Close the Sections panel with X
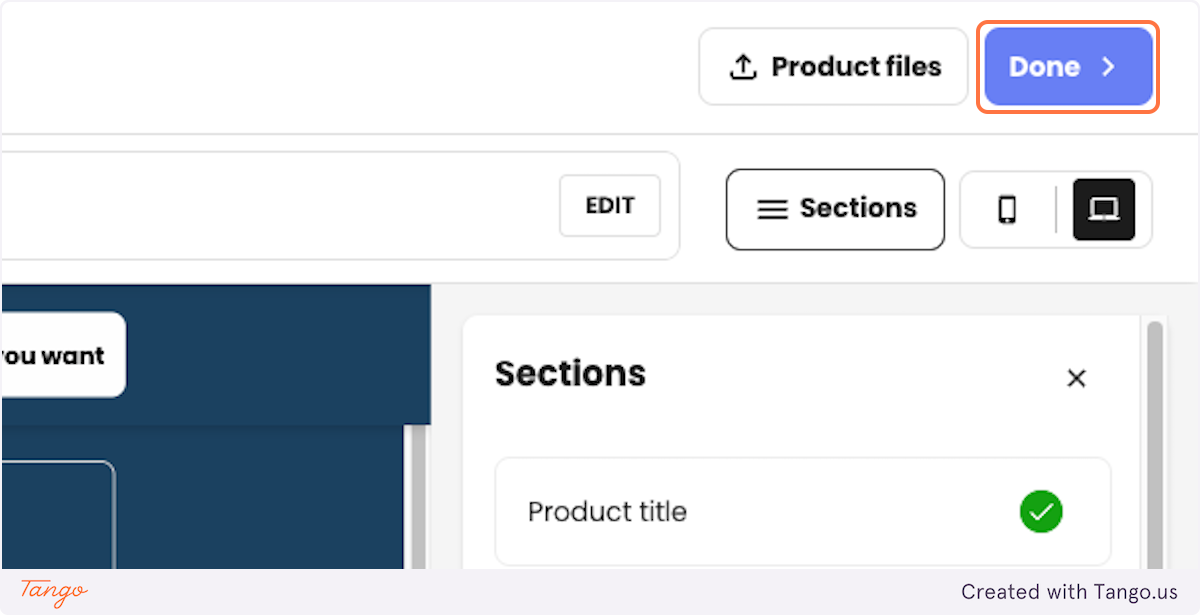1200x615 pixels. (x=1076, y=378)
